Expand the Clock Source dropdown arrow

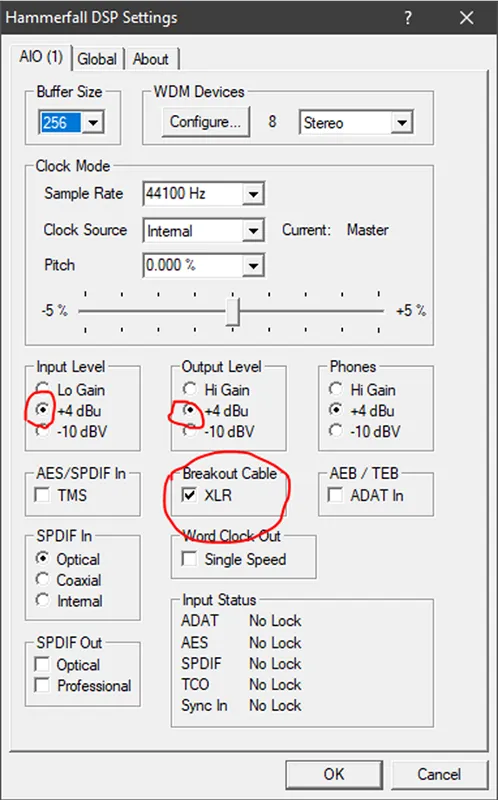click(253, 231)
